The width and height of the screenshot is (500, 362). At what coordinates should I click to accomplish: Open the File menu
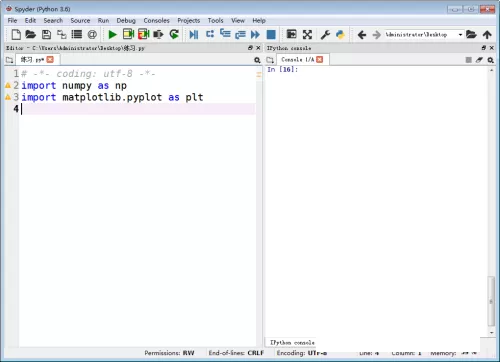coord(12,21)
